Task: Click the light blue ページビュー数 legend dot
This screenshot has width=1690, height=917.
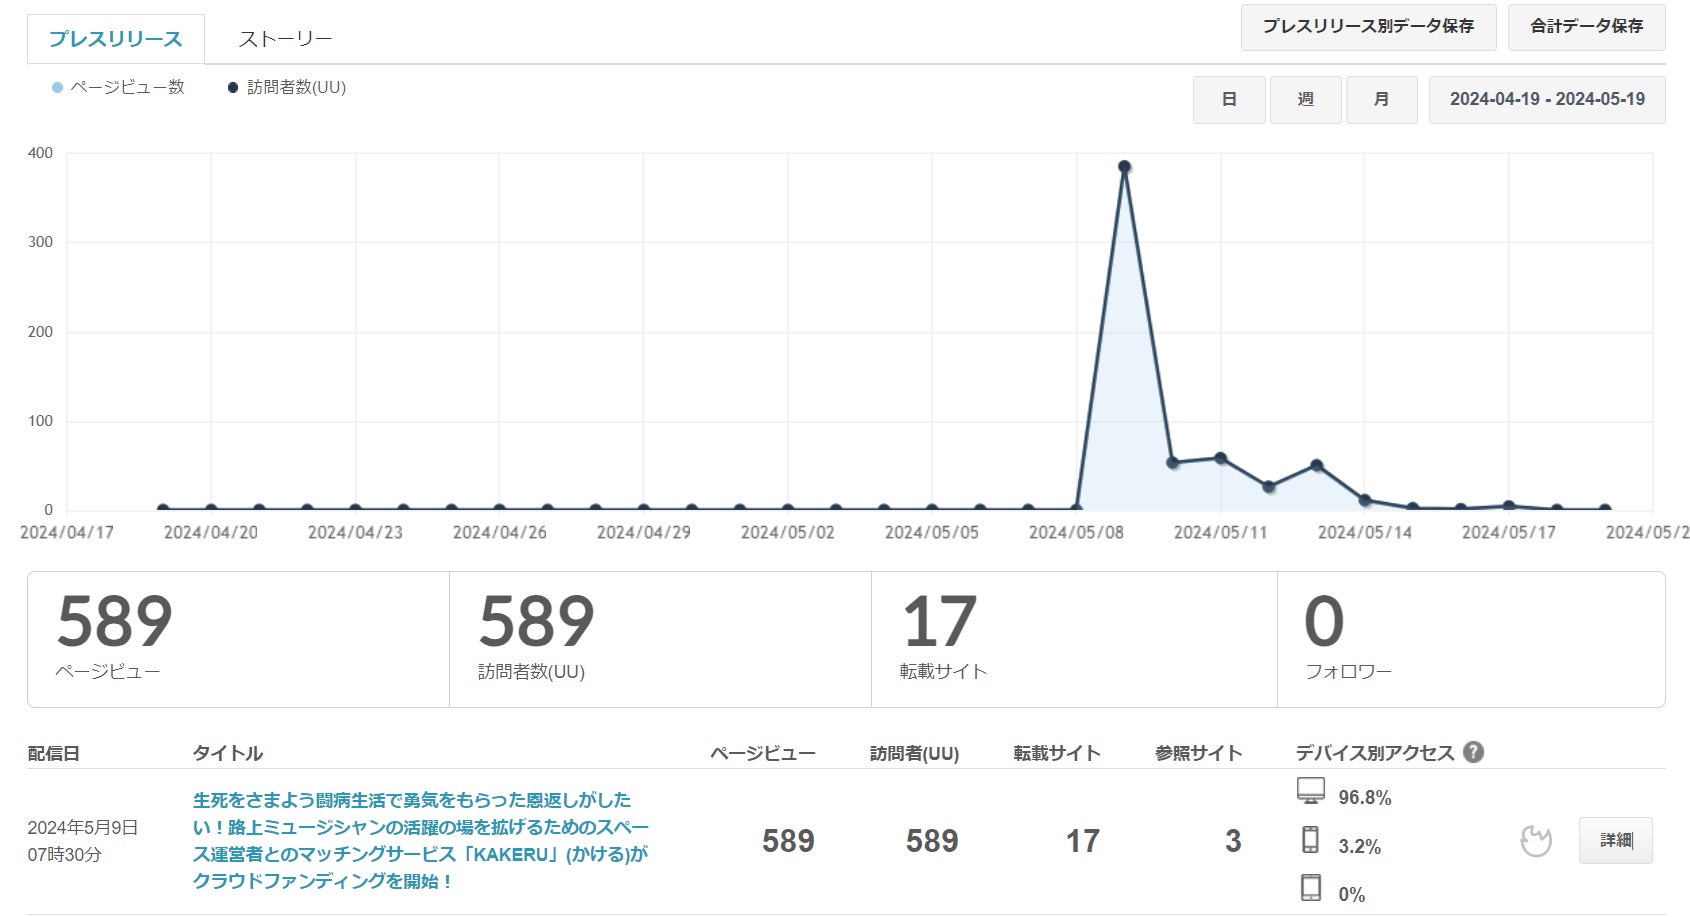Action: (x=57, y=88)
